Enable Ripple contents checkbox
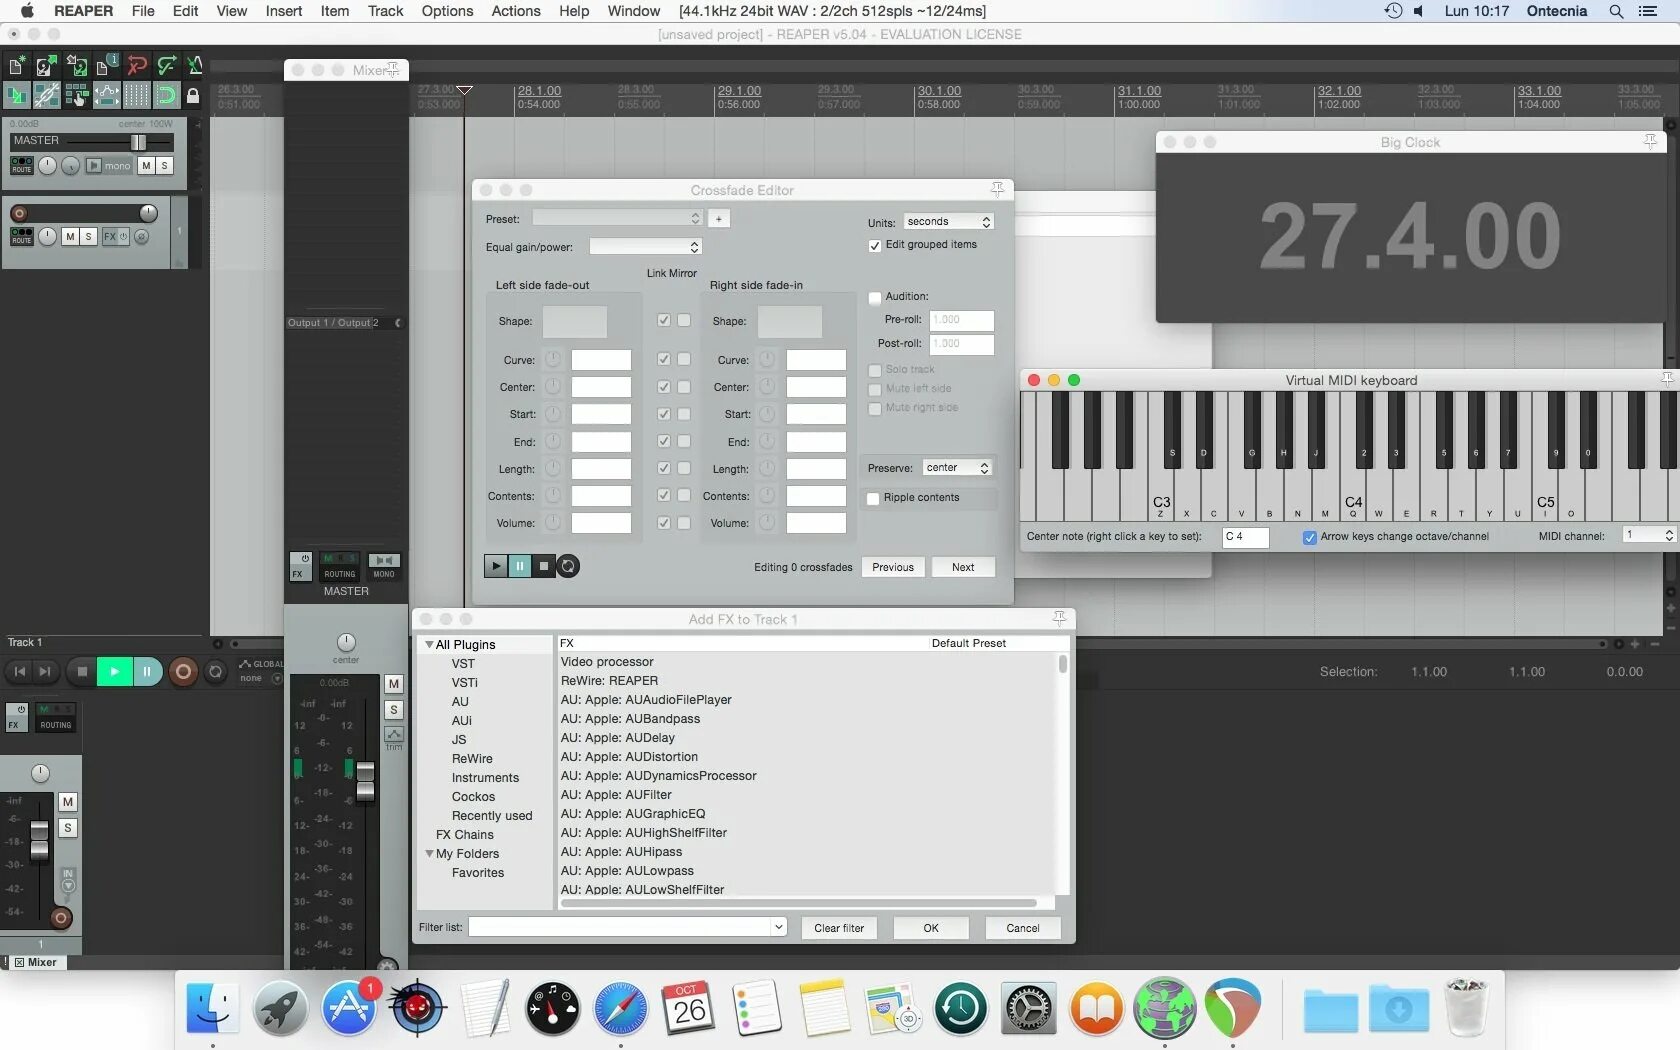The height and width of the screenshot is (1050, 1680). pos(873,498)
